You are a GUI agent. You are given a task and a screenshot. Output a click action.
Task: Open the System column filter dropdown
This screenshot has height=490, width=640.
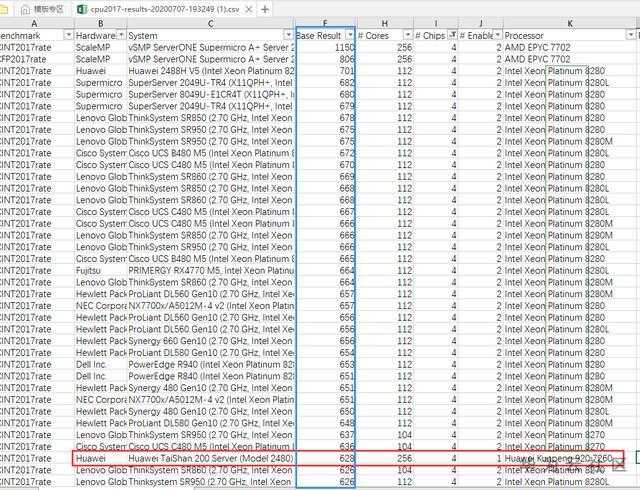click(289, 36)
